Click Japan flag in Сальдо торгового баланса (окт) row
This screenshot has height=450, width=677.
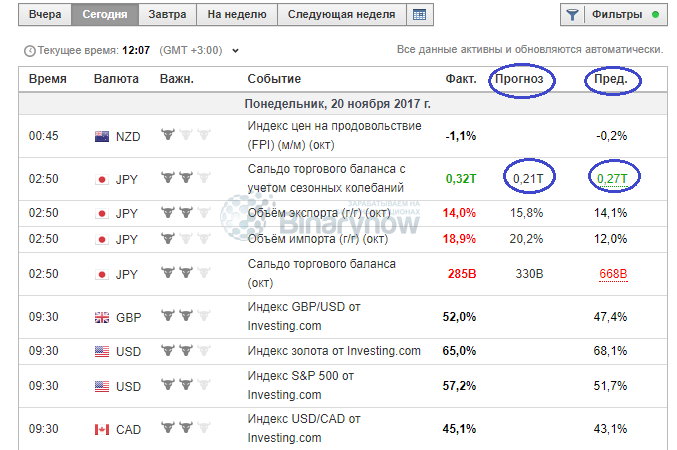[x=102, y=274]
